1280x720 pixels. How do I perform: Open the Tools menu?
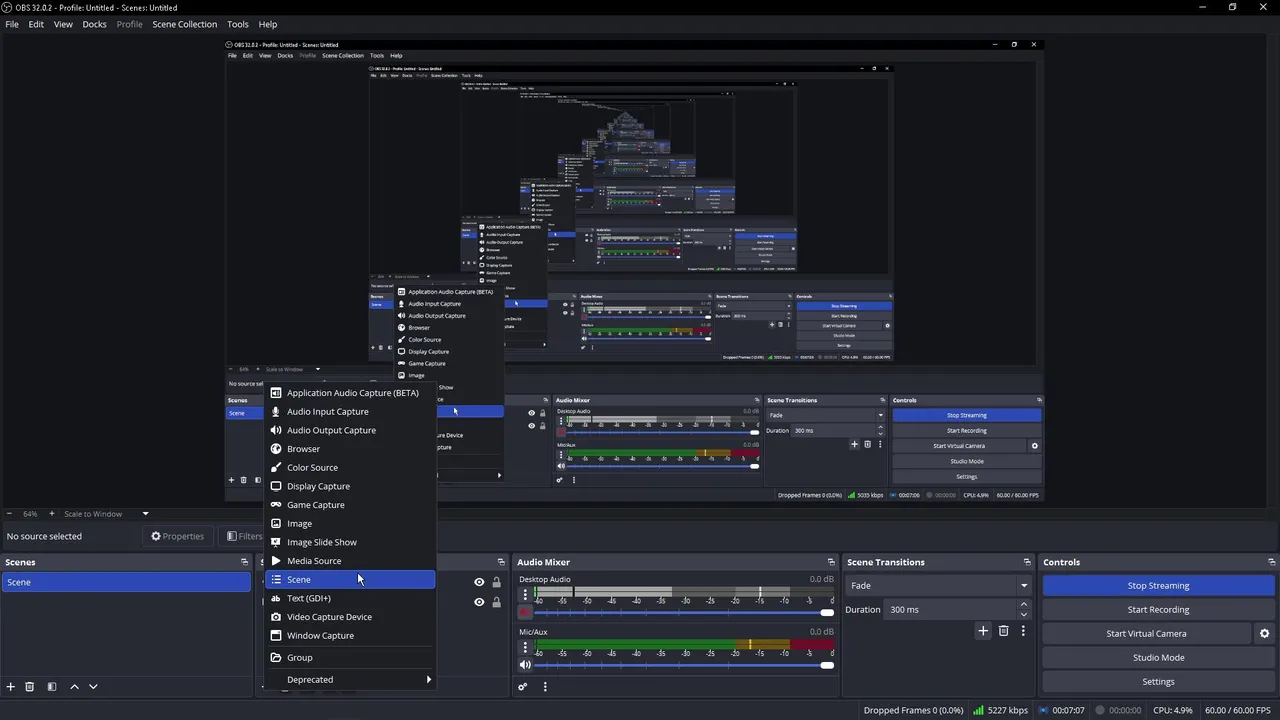coord(238,24)
